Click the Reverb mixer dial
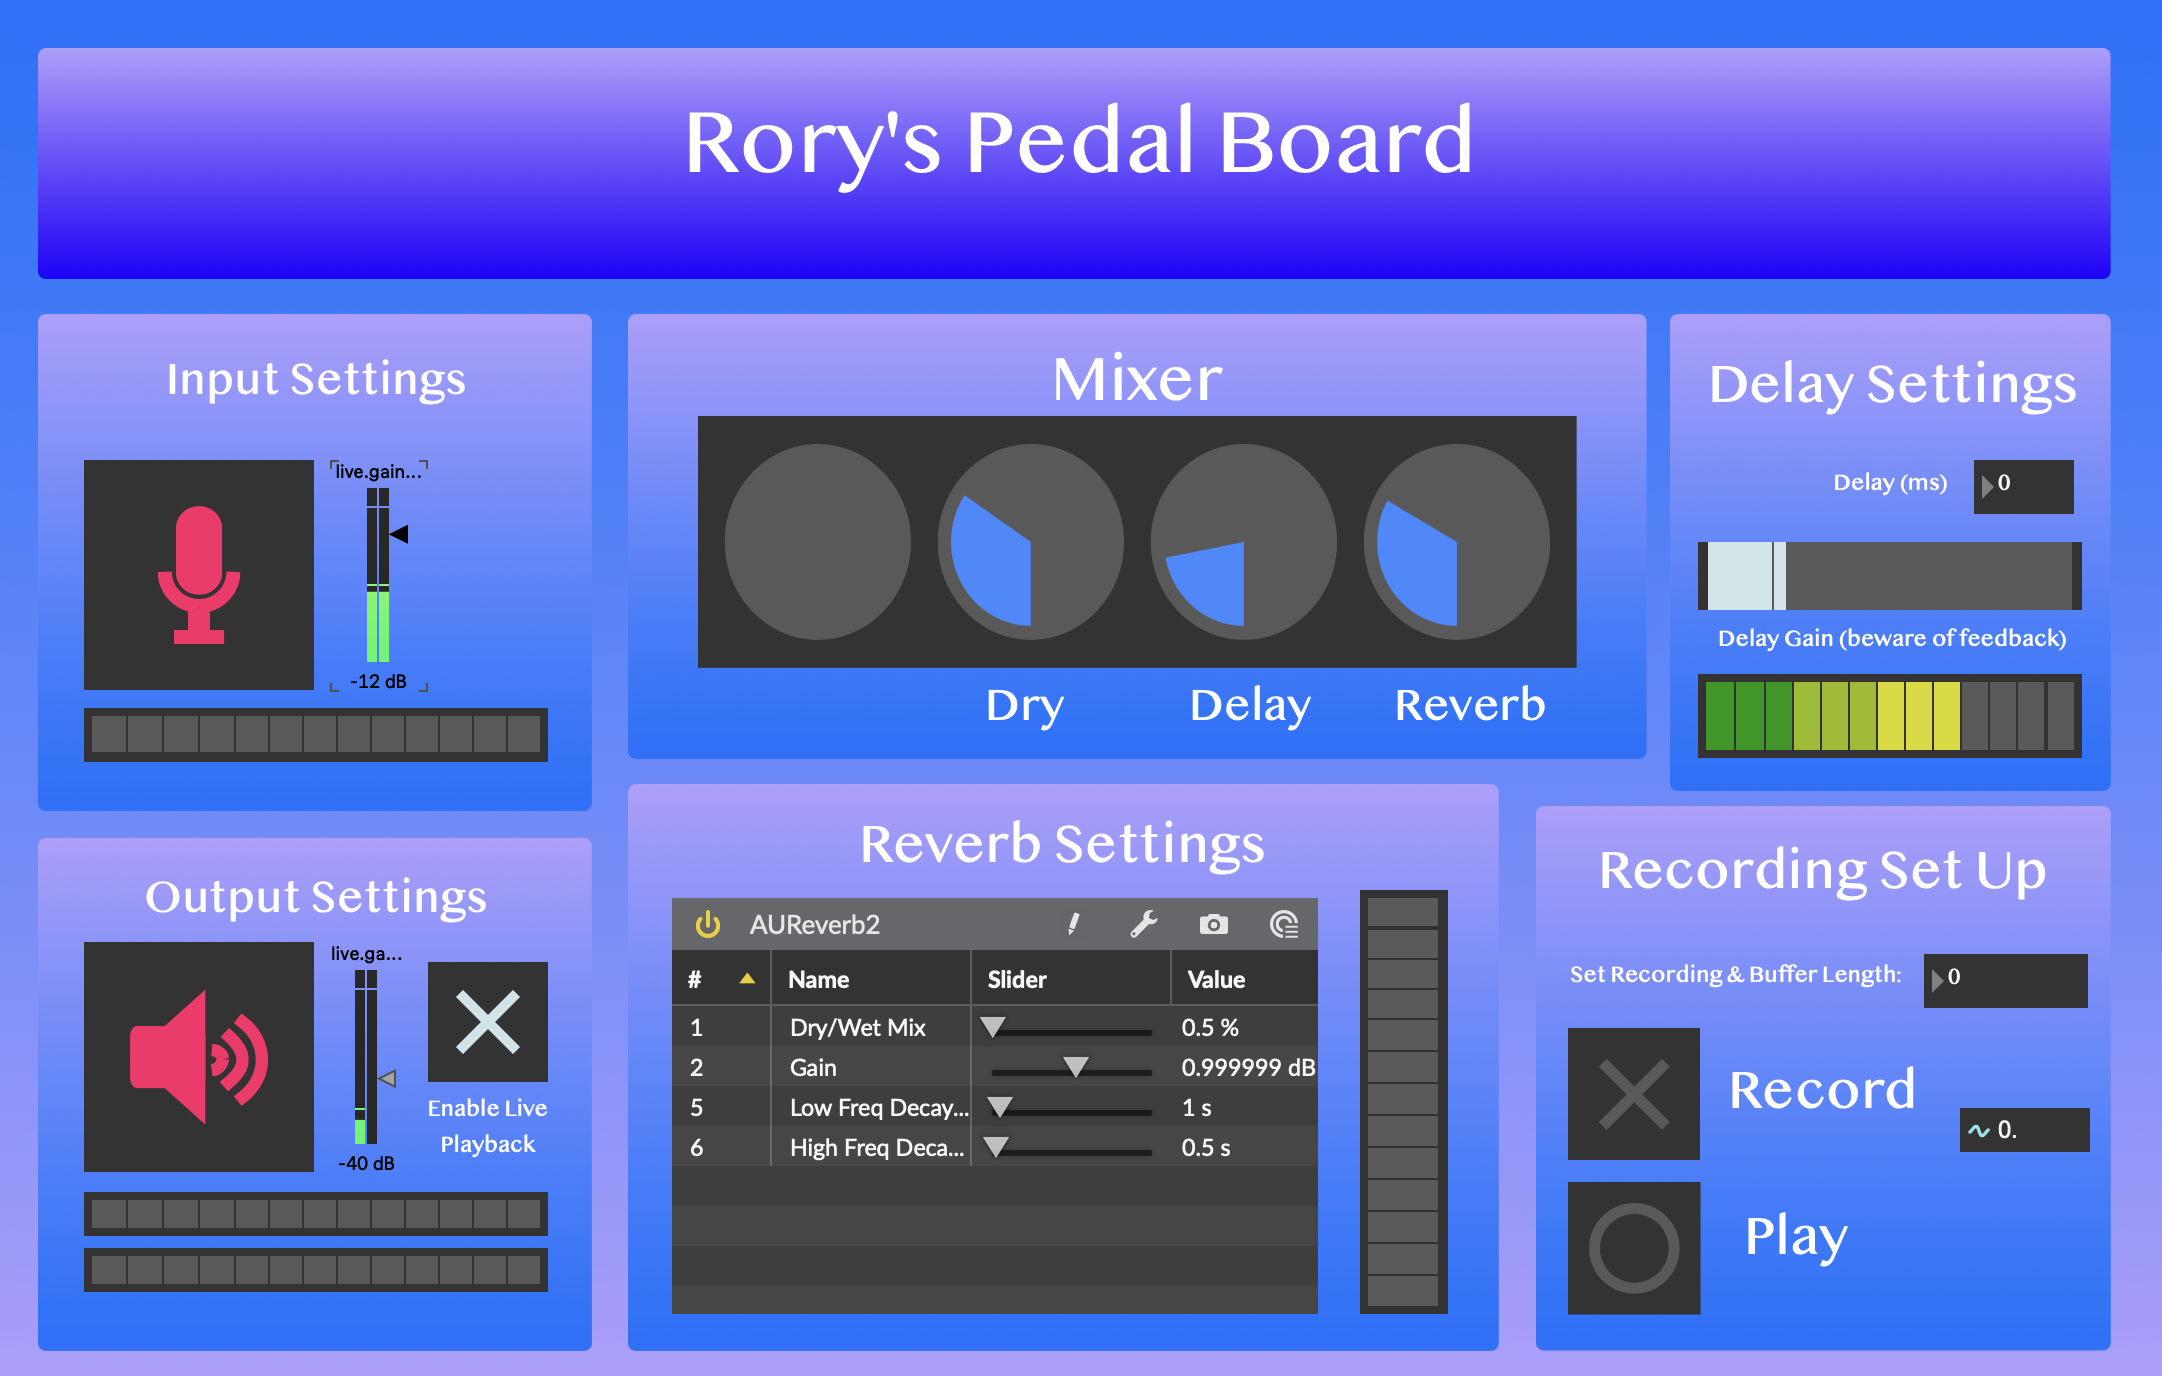 (x=1456, y=542)
